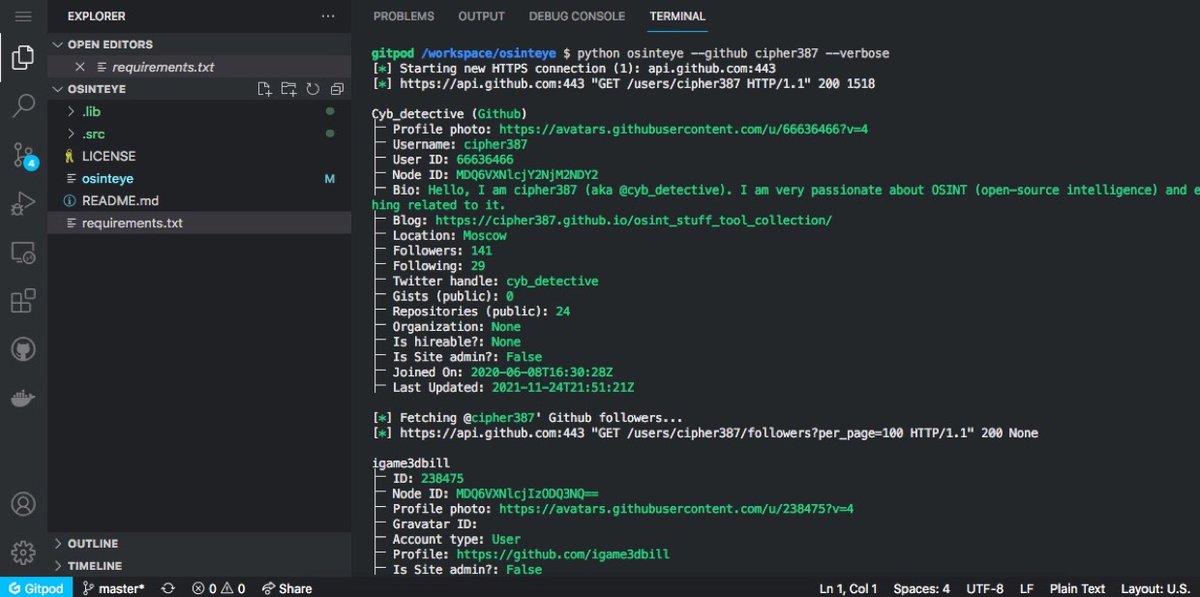Open Explorer more actions ellipsis

[328, 17]
